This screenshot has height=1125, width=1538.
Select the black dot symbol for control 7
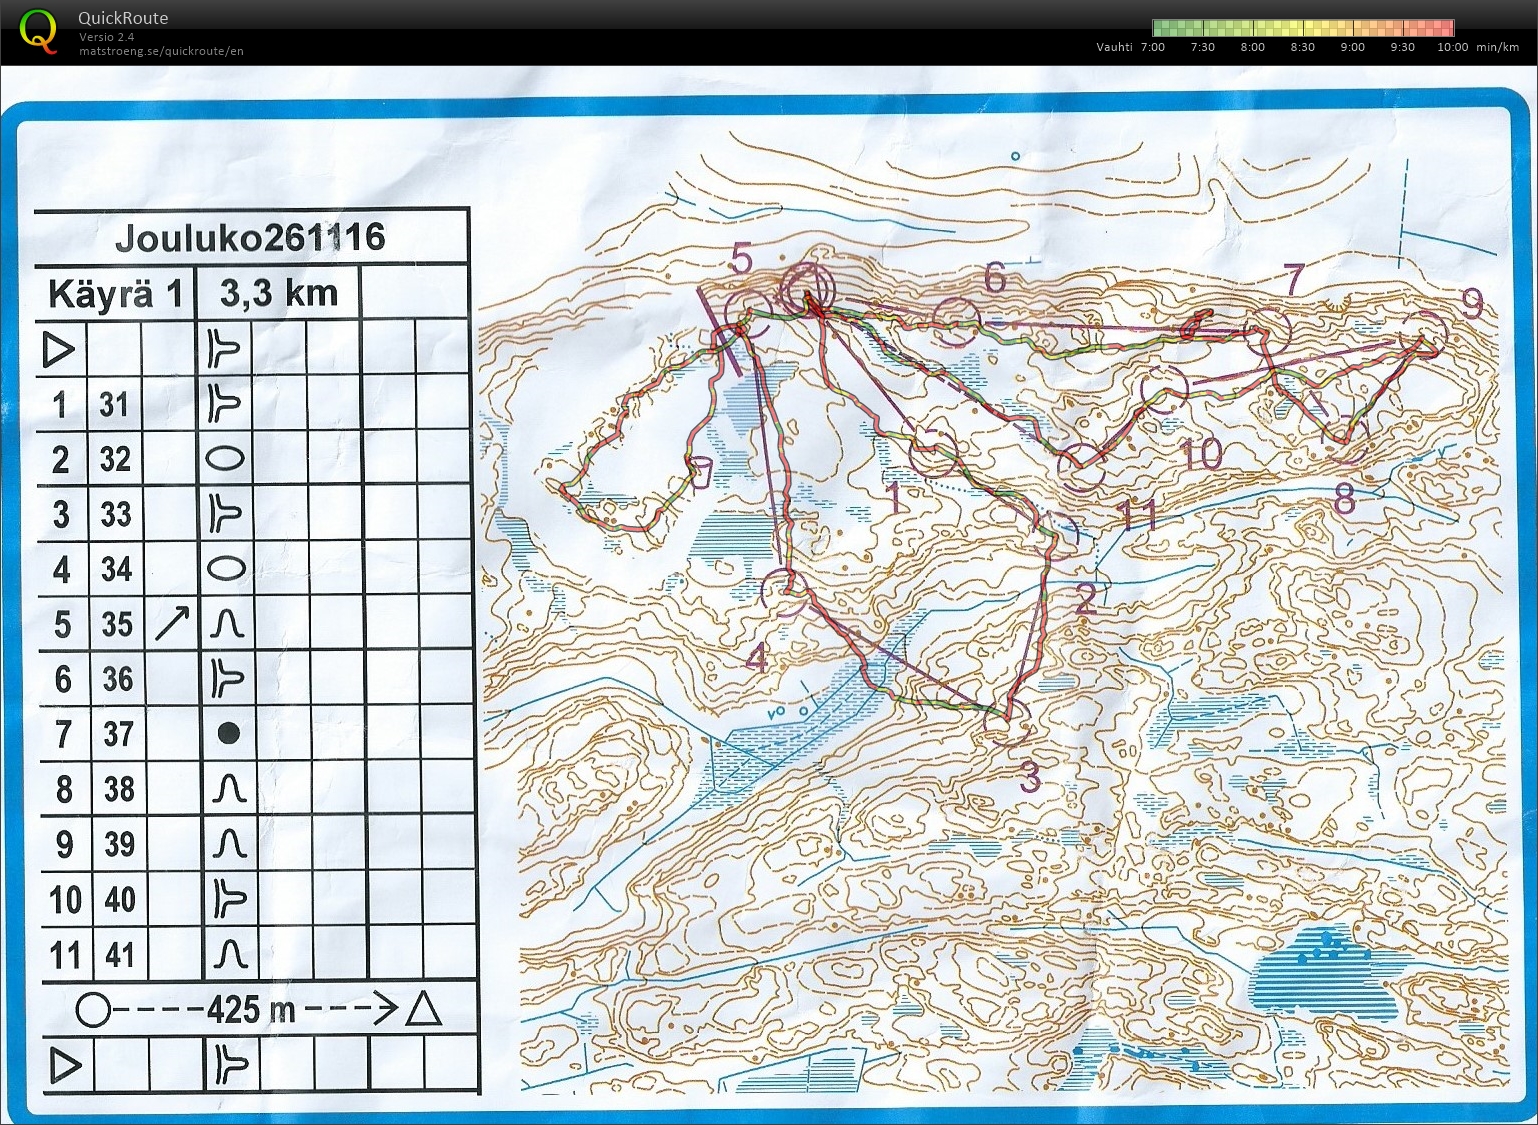pos(228,734)
